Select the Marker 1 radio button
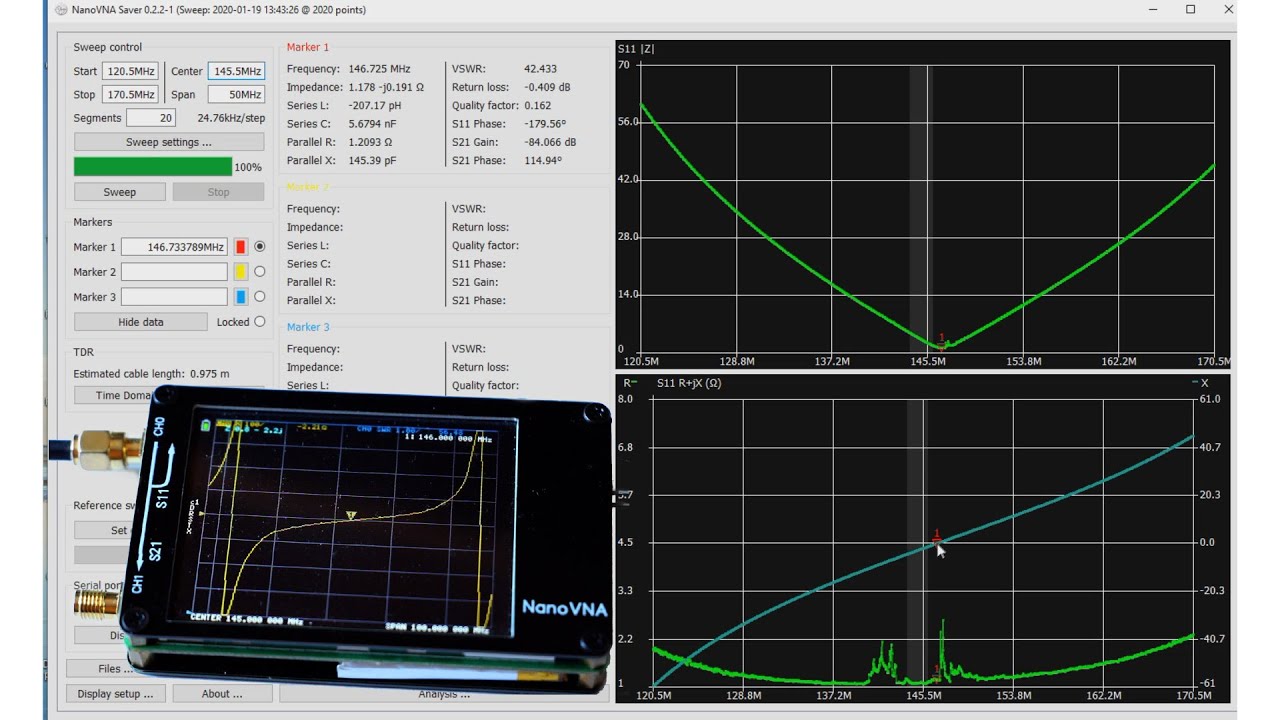Viewport: 1280px width, 720px height. [x=260, y=246]
